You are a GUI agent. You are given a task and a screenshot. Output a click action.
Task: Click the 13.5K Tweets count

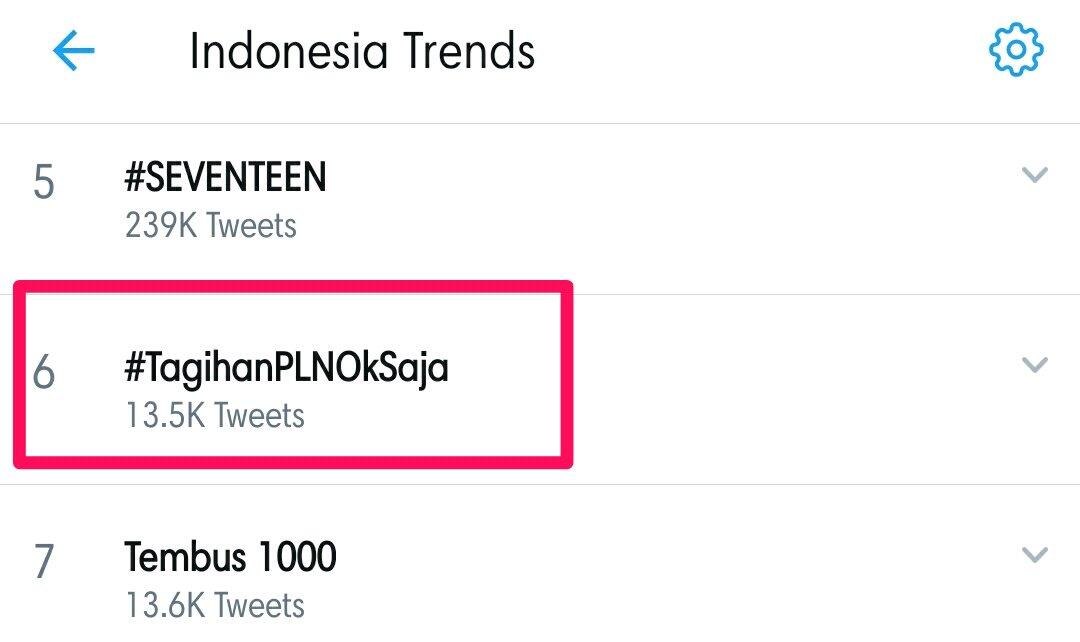pos(215,415)
